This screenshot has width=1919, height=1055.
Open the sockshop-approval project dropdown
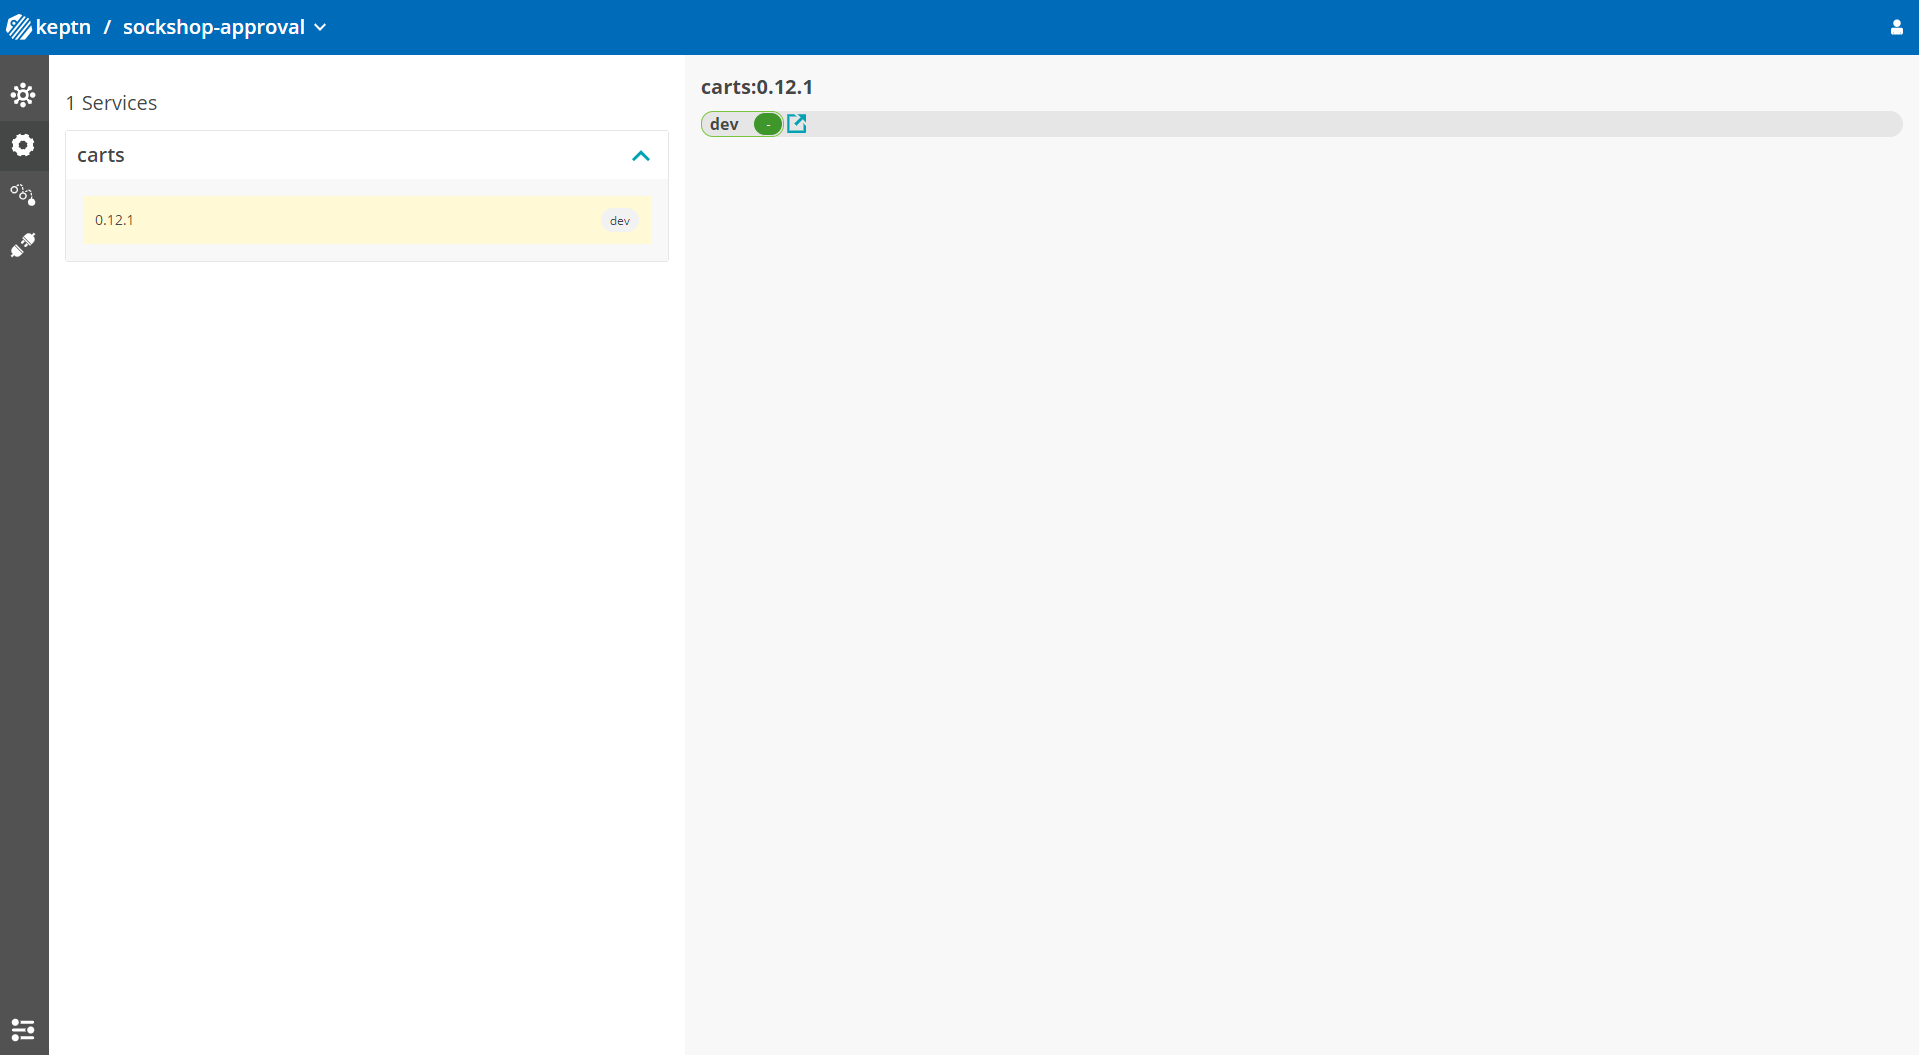point(225,27)
